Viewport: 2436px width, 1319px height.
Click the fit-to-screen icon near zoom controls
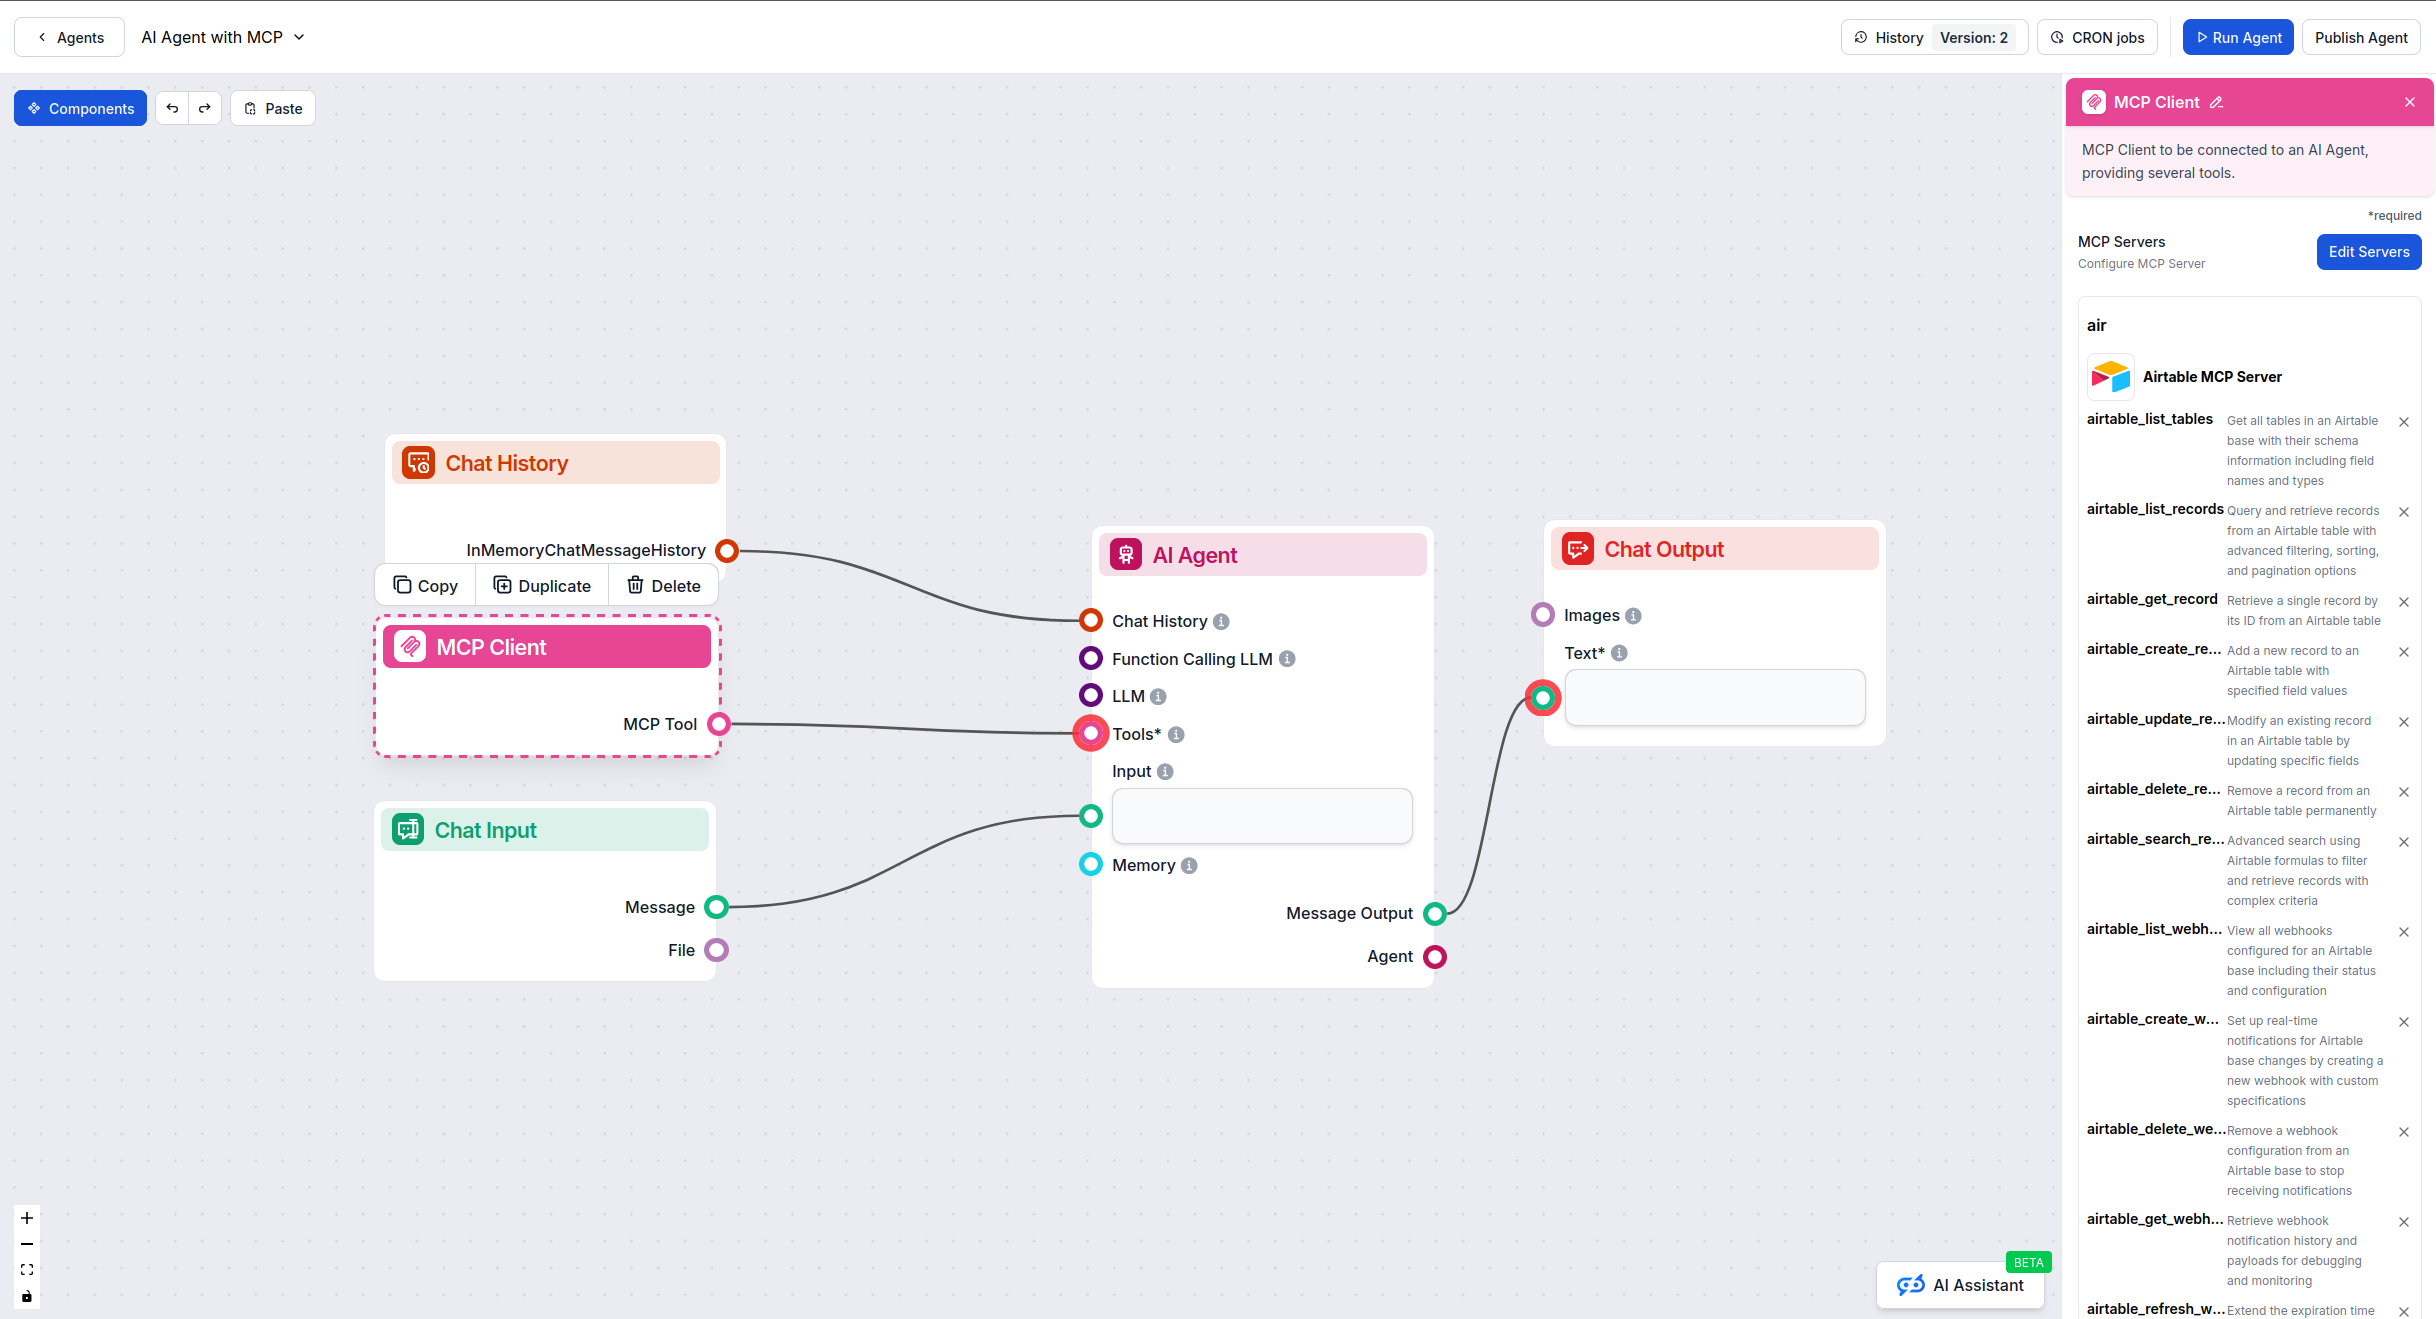click(26, 1270)
